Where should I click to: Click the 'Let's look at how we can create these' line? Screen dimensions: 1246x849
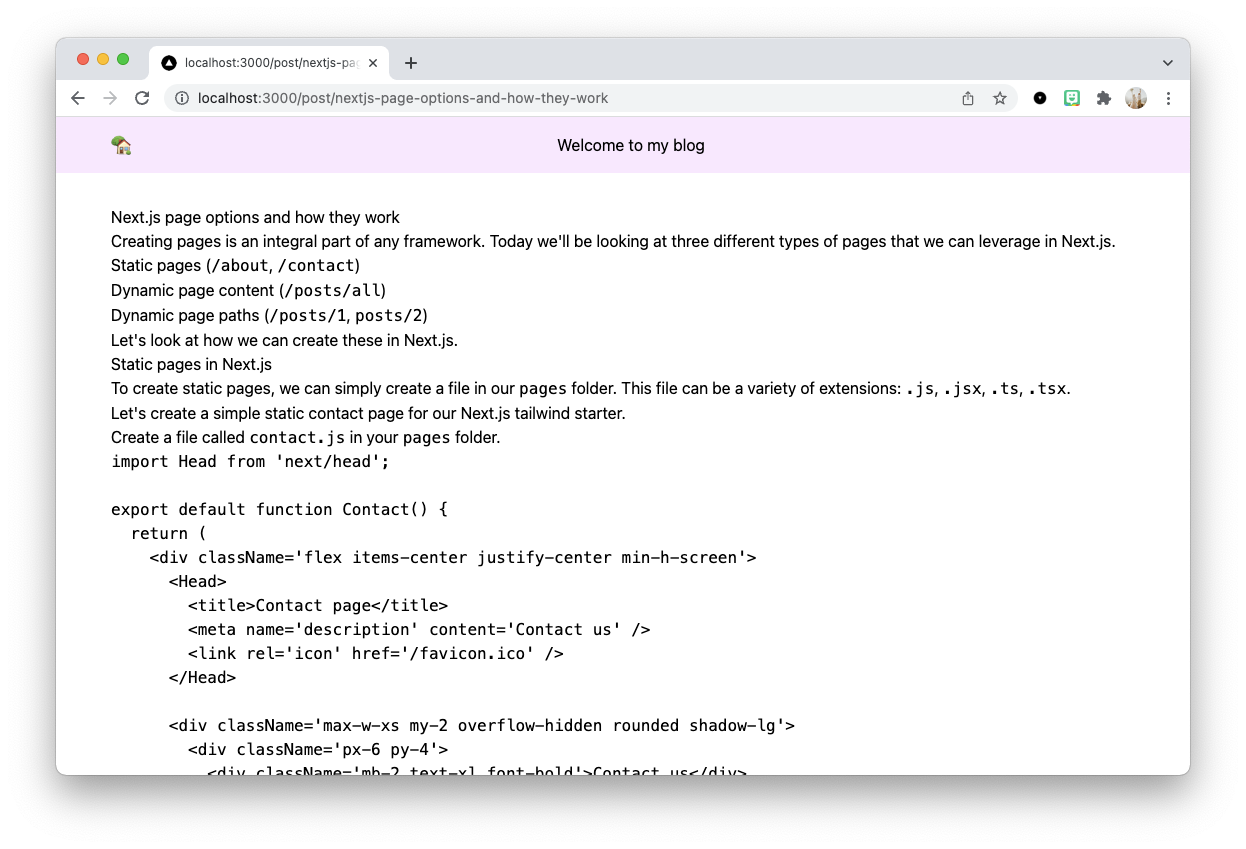[284, 340]
